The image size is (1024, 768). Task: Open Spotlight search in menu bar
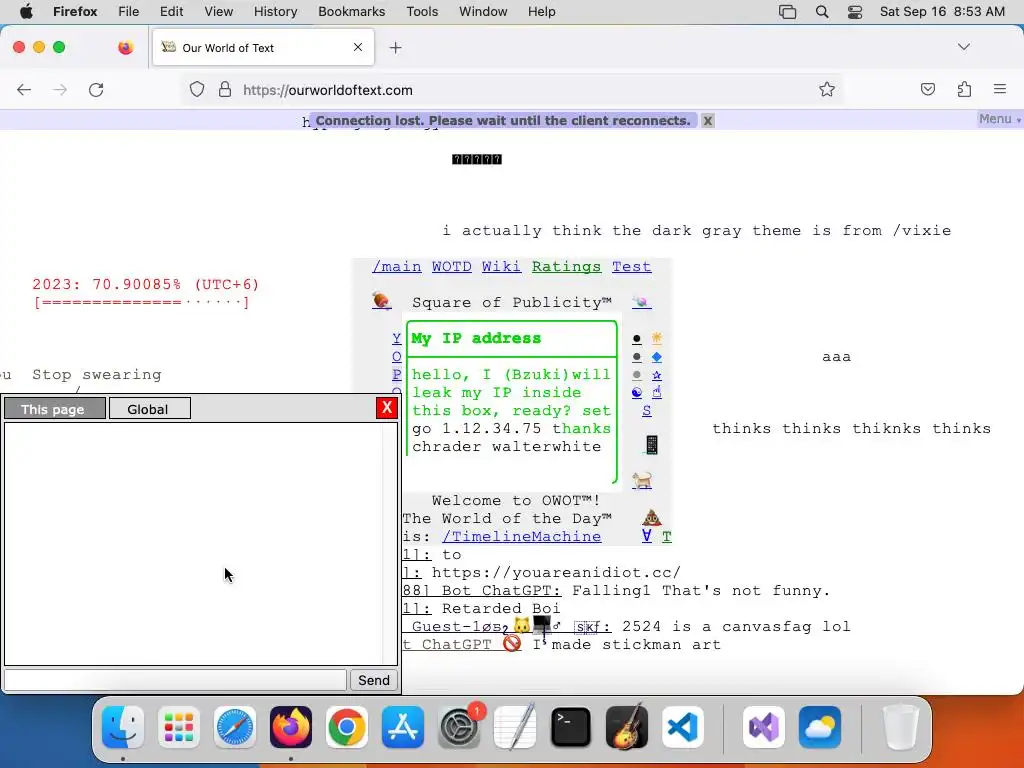(822, 12)
